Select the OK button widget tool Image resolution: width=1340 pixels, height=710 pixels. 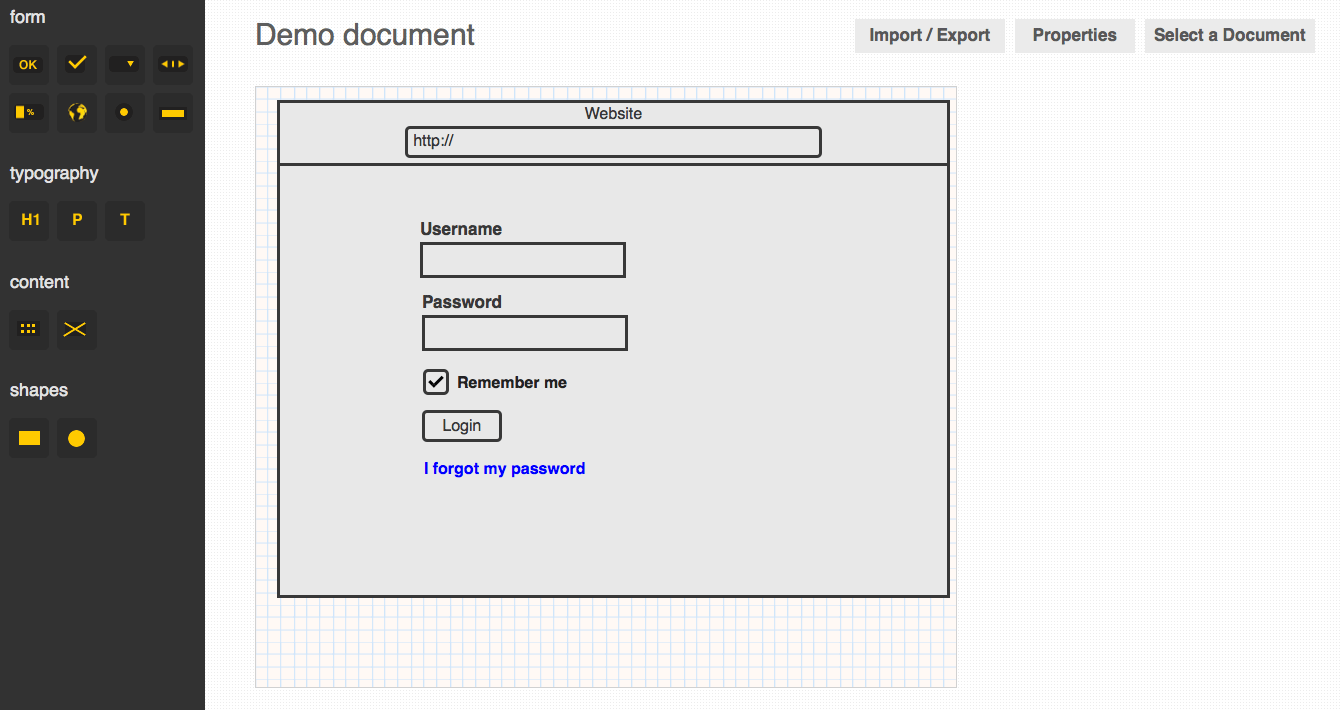tap(29, 65)
